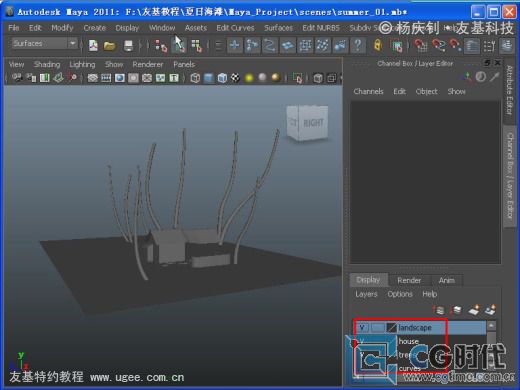Open the Modify menu
This screenshot has height=390, width=520.
[x=62, y=28]
